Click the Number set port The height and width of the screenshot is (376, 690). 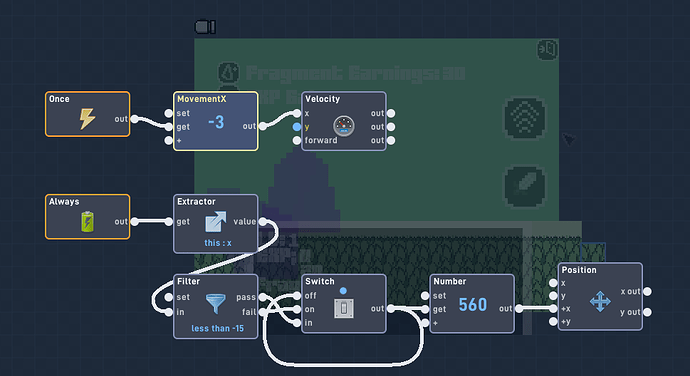(x=425, y=296)
